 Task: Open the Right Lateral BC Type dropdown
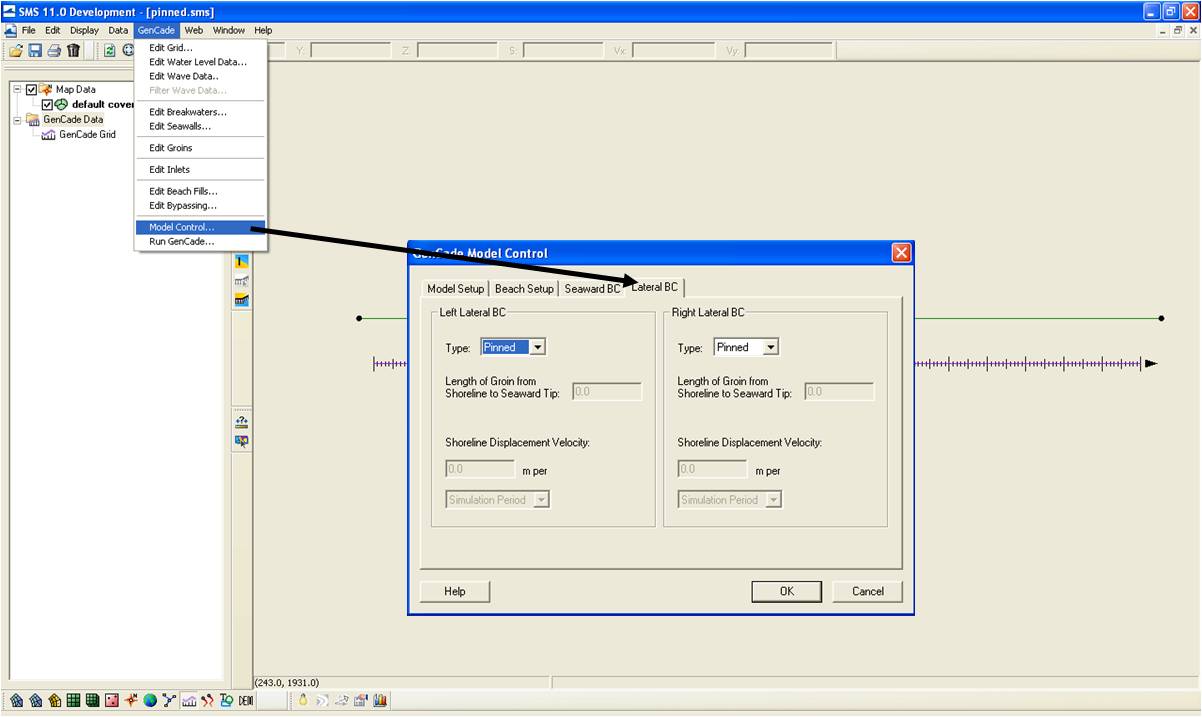point(770,347)
